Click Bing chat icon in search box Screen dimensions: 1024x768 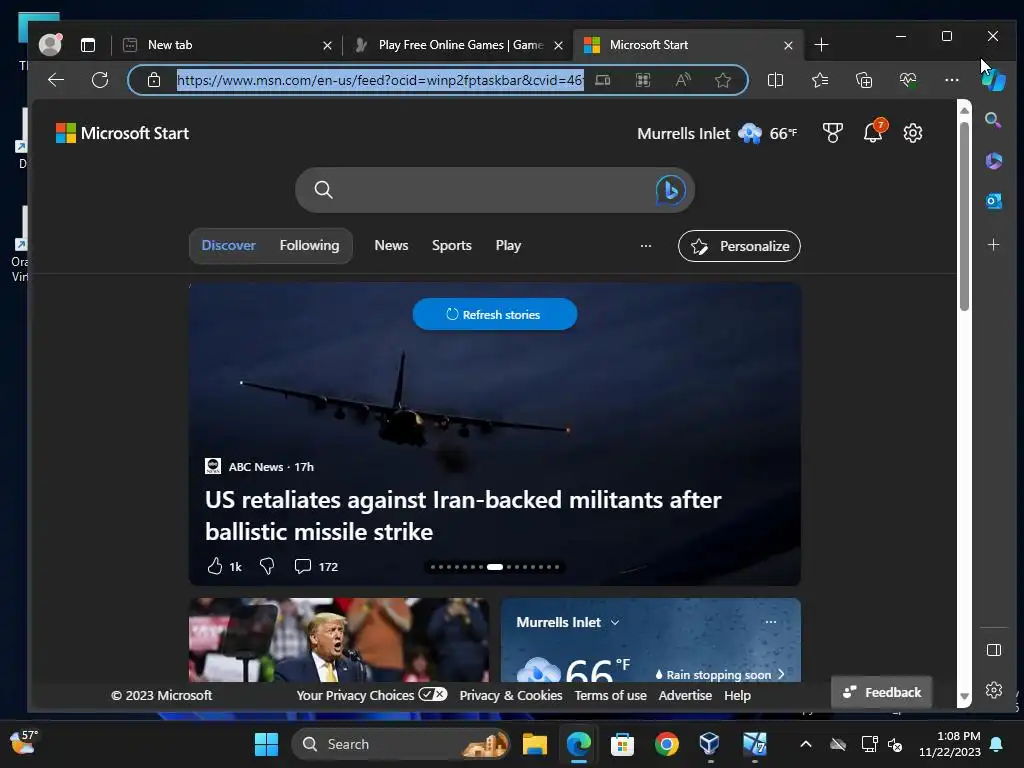coord(670,190)
